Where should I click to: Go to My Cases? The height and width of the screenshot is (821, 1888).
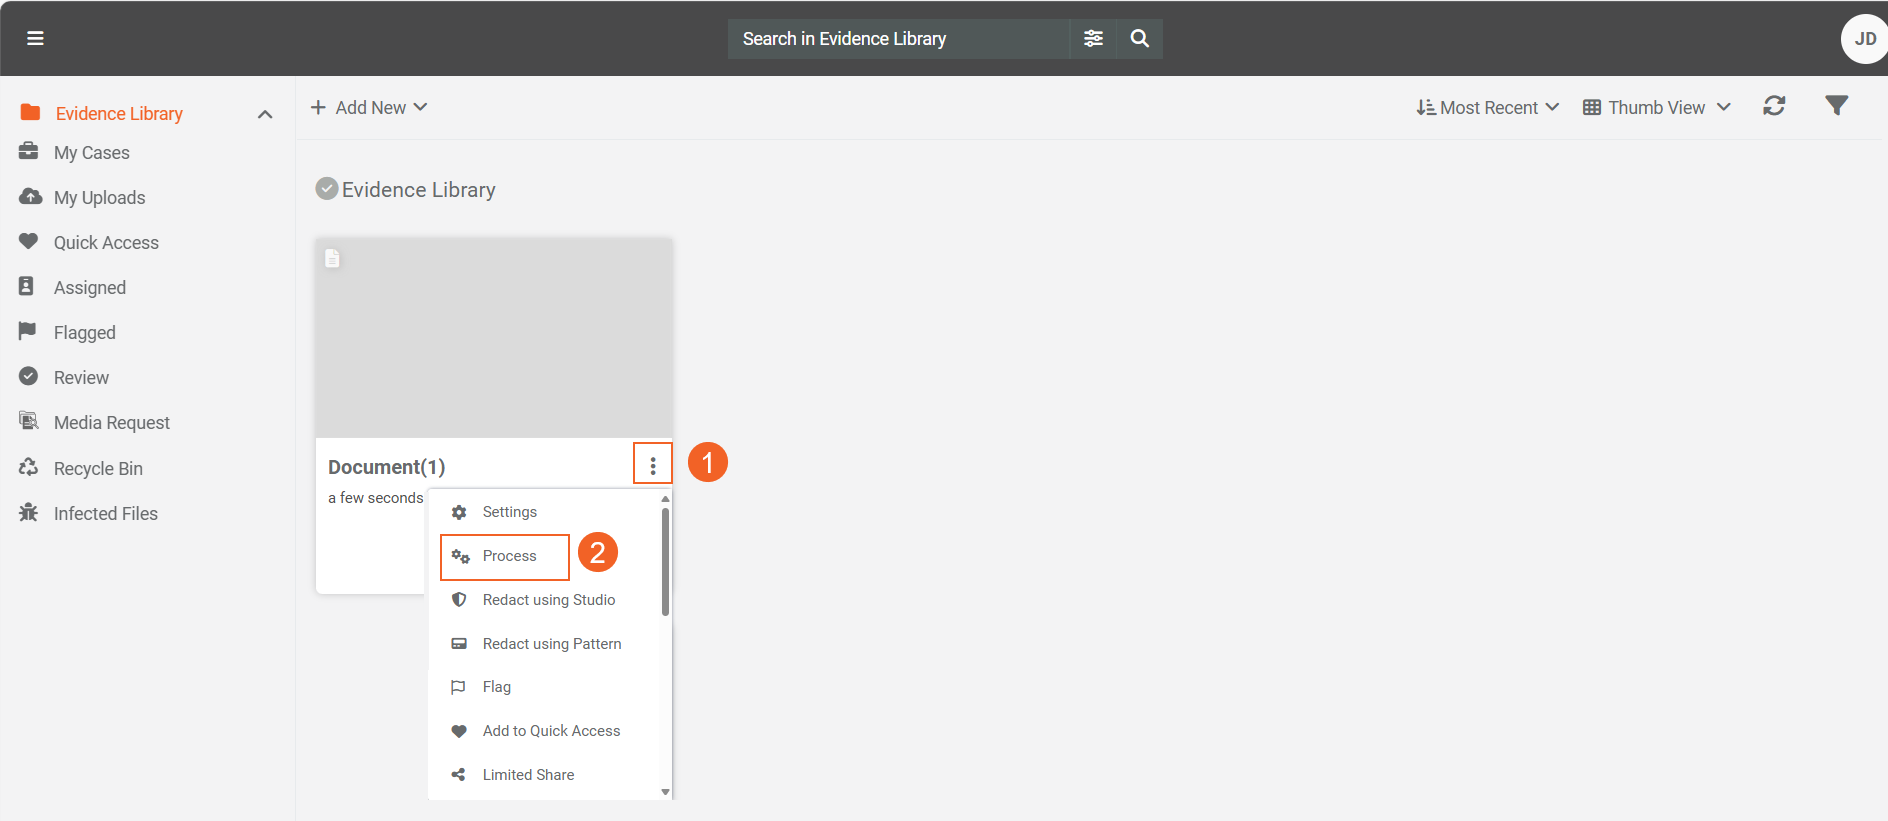coord(91,152)
